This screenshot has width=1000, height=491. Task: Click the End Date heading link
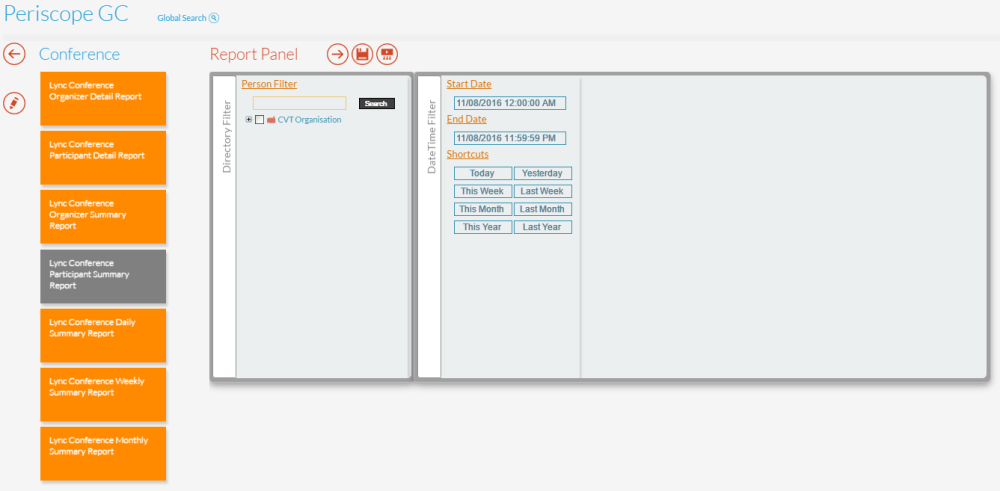467,119
